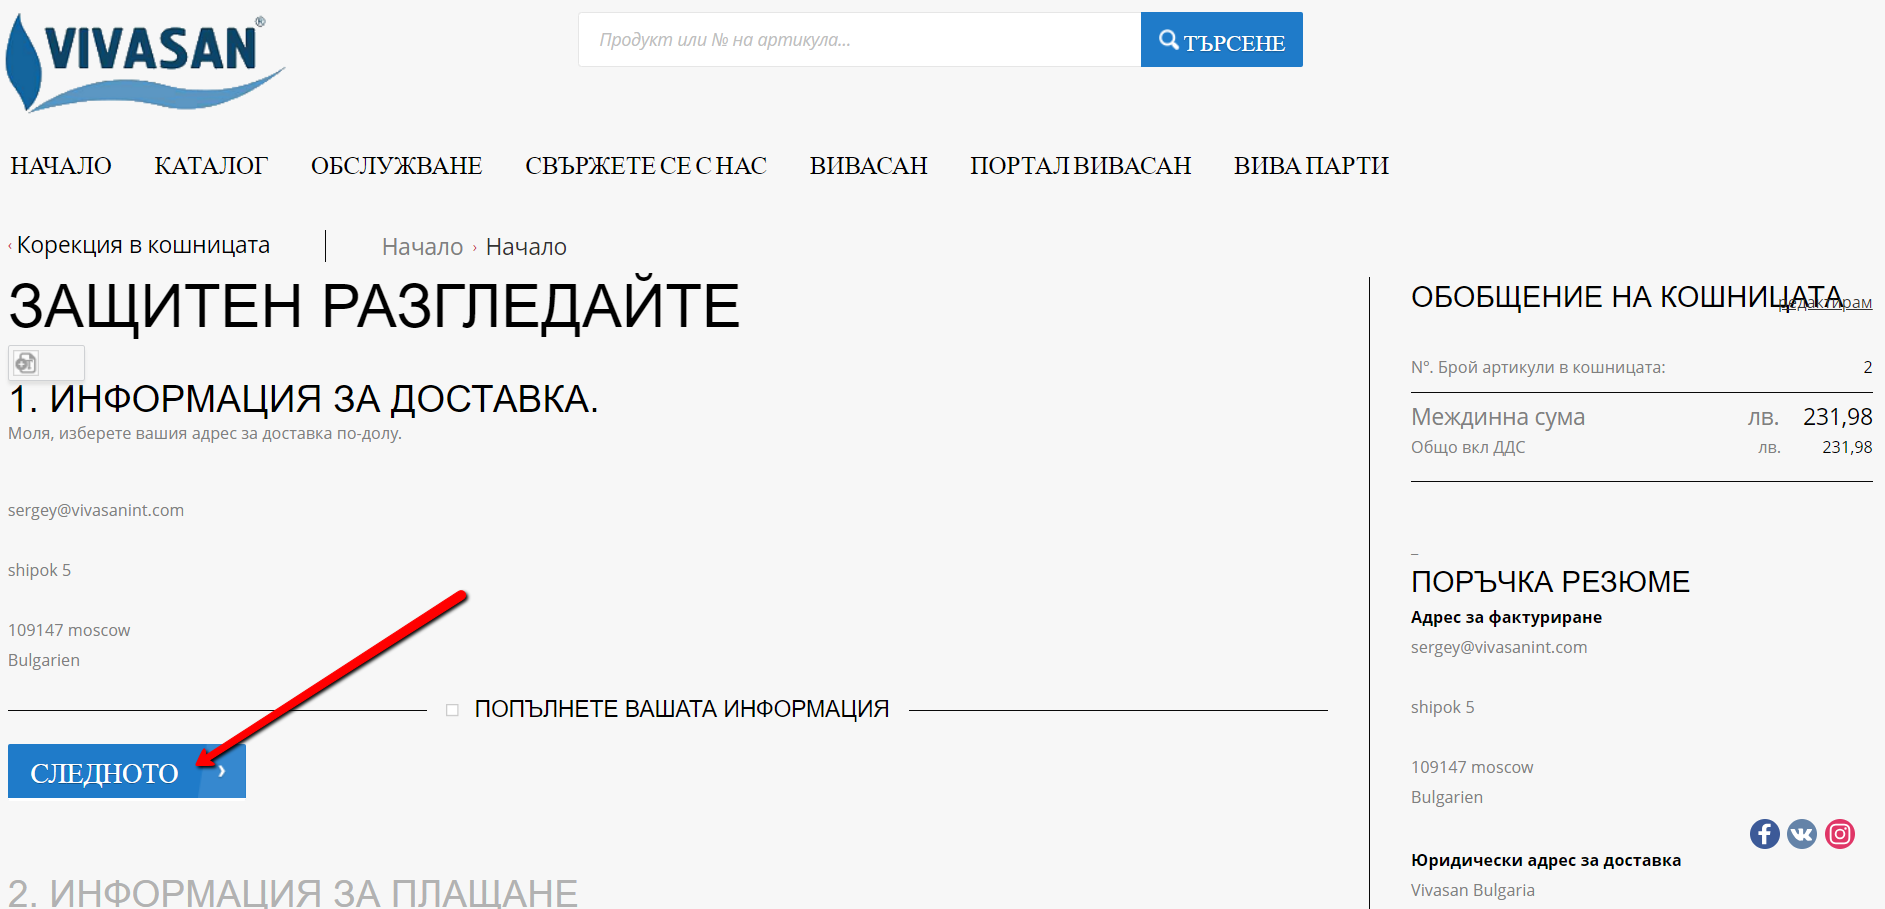Viewport: 1885px width, 909px height.
Task: Open КАТАЛОГ menu item
Action: 211,166
